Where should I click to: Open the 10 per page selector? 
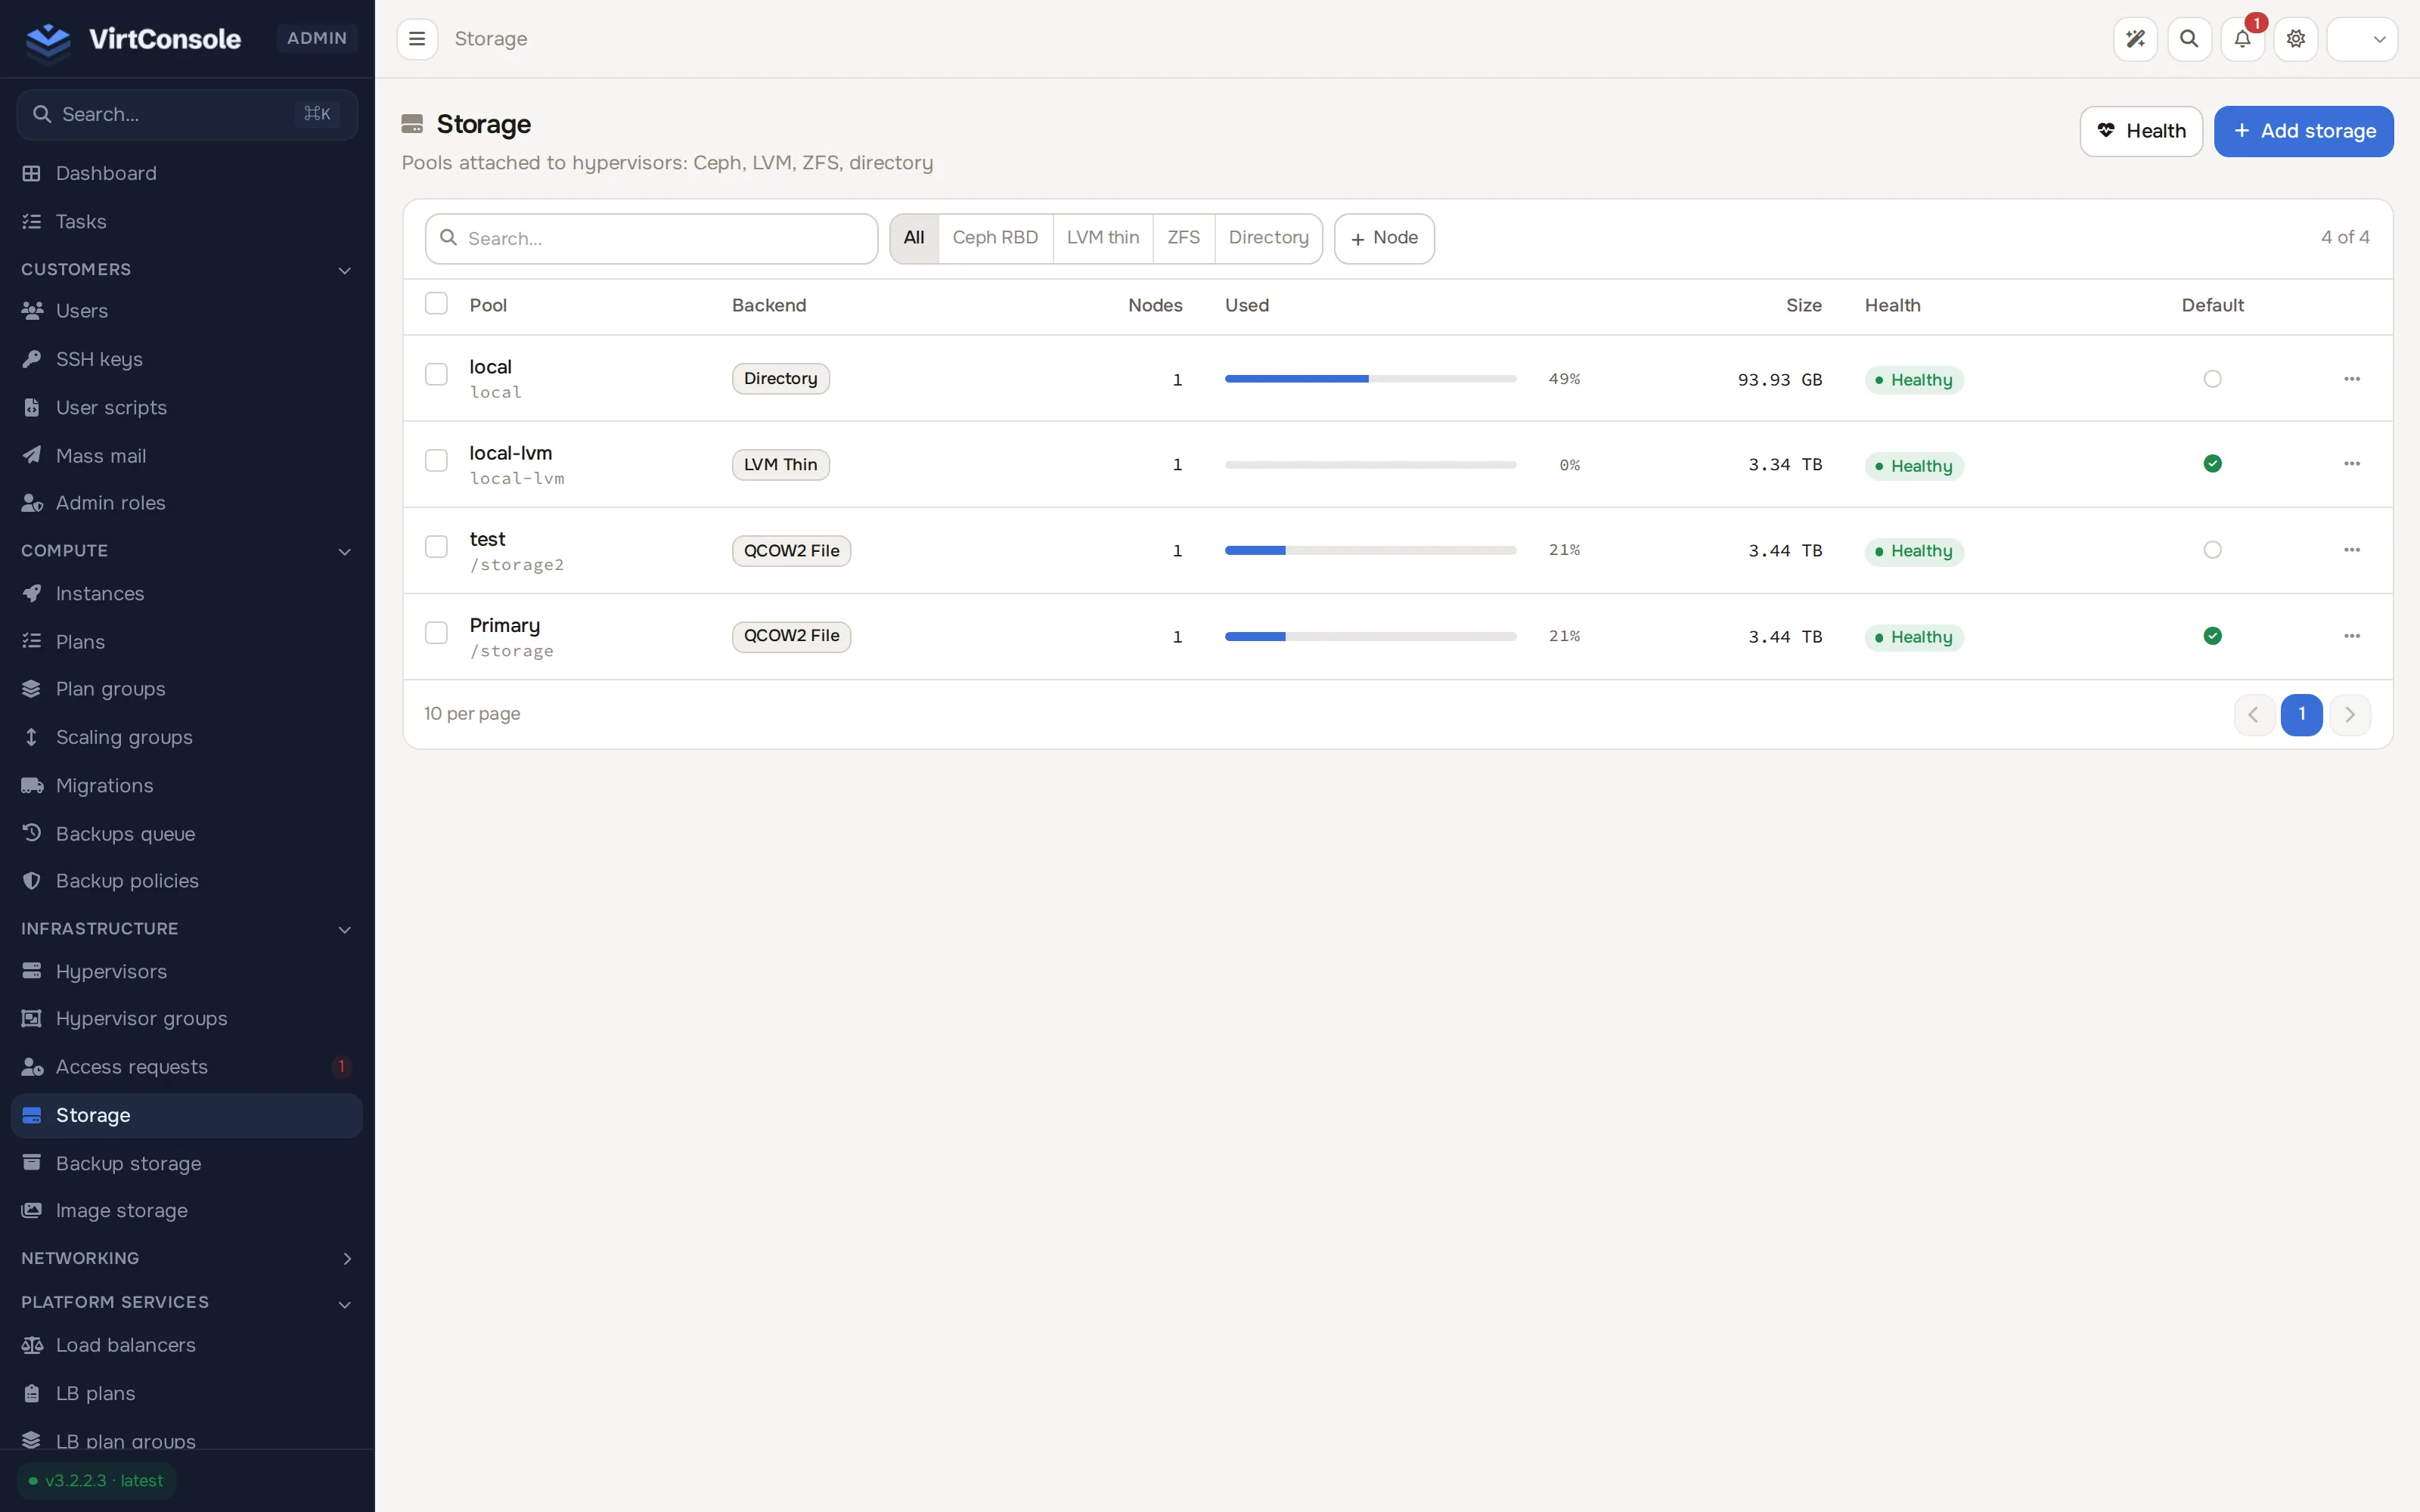coord(472,714)
